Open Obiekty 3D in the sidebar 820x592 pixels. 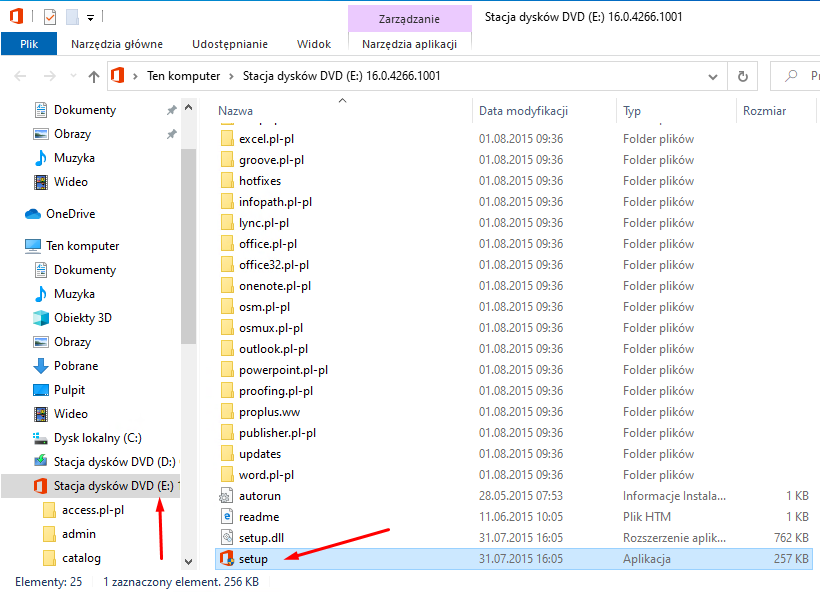(x=83, y=318)
